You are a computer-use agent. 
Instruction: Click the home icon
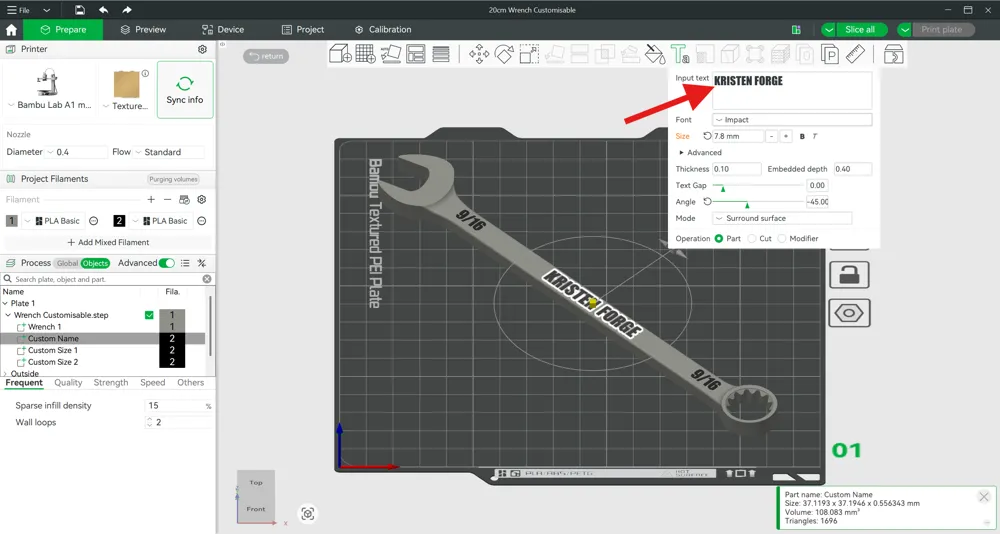11,29
